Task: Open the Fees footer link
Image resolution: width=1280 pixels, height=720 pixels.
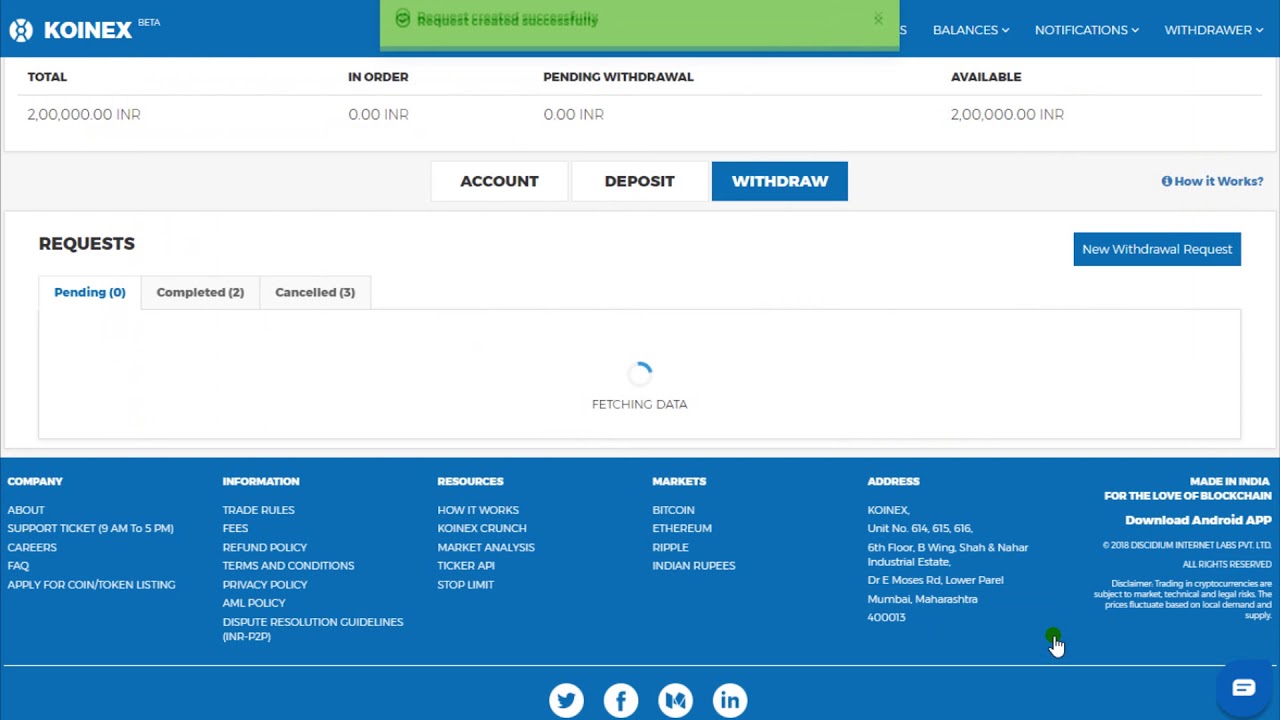Action: 235,528
